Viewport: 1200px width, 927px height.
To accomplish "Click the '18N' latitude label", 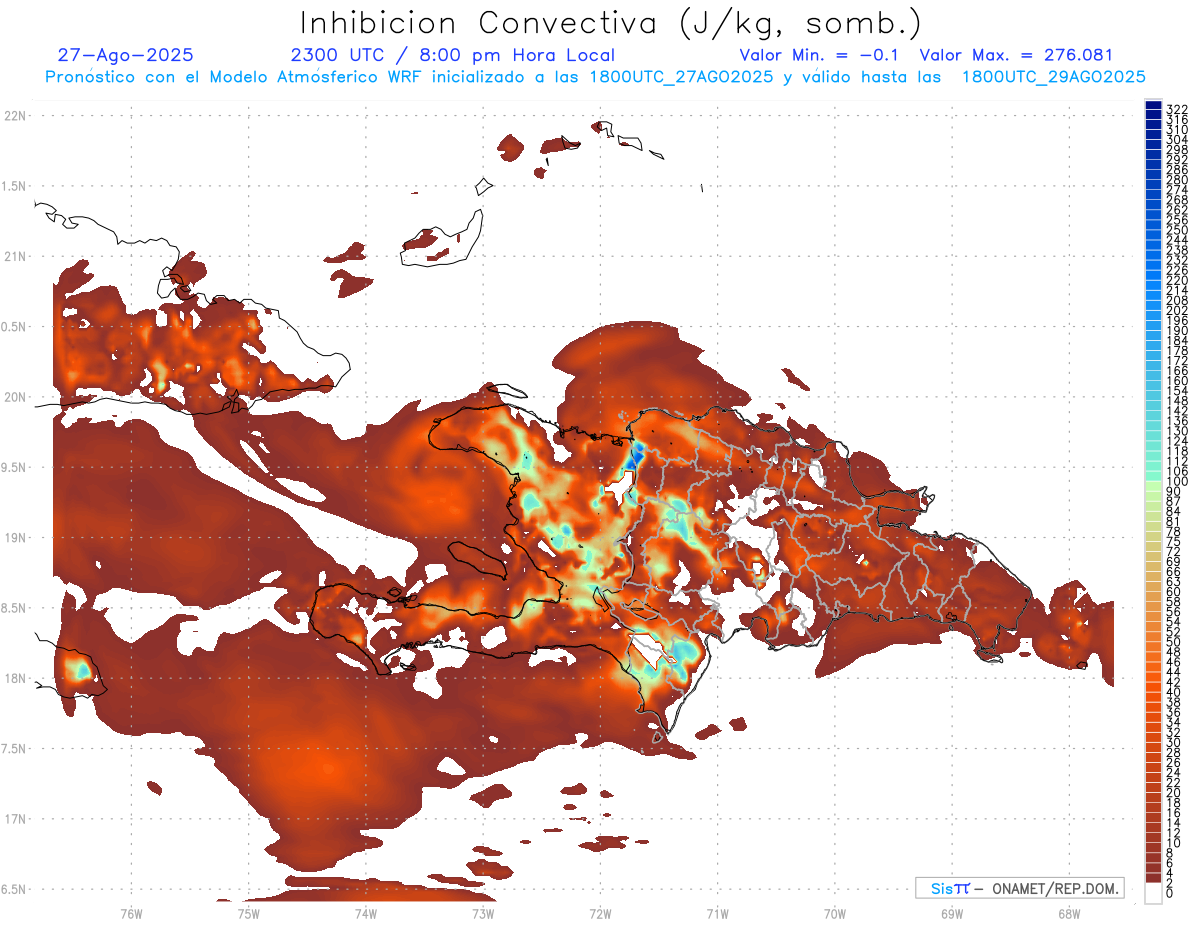I will (x=15, y=678).
